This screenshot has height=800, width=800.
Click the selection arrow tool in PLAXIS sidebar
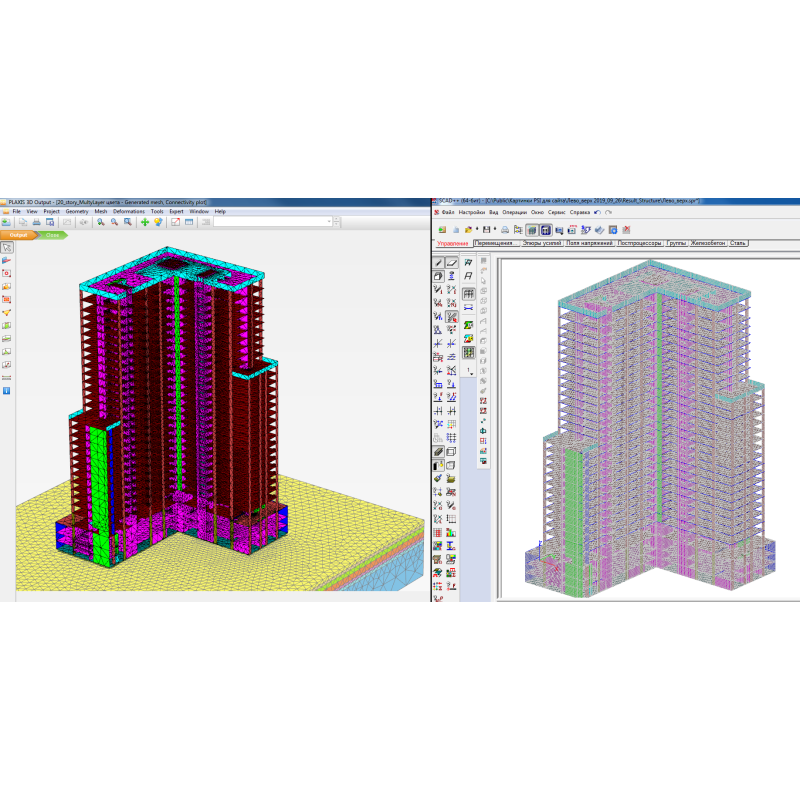7,247
